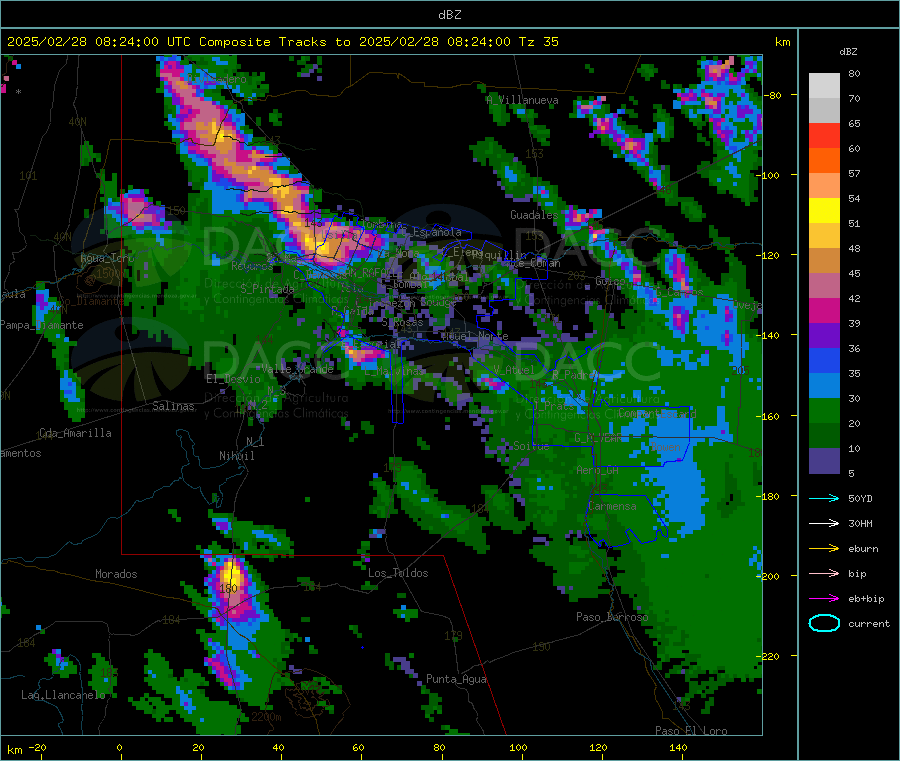Click the 'dBZ' label above the color scale
900x761 pixels.
pyautogui.click(x=848, y=52)
